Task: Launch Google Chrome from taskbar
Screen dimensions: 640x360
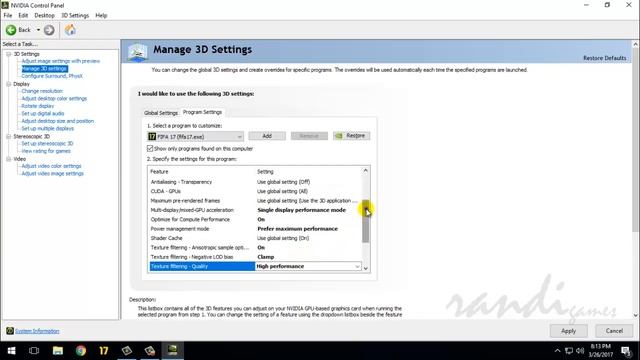Action: coord(81,351)
